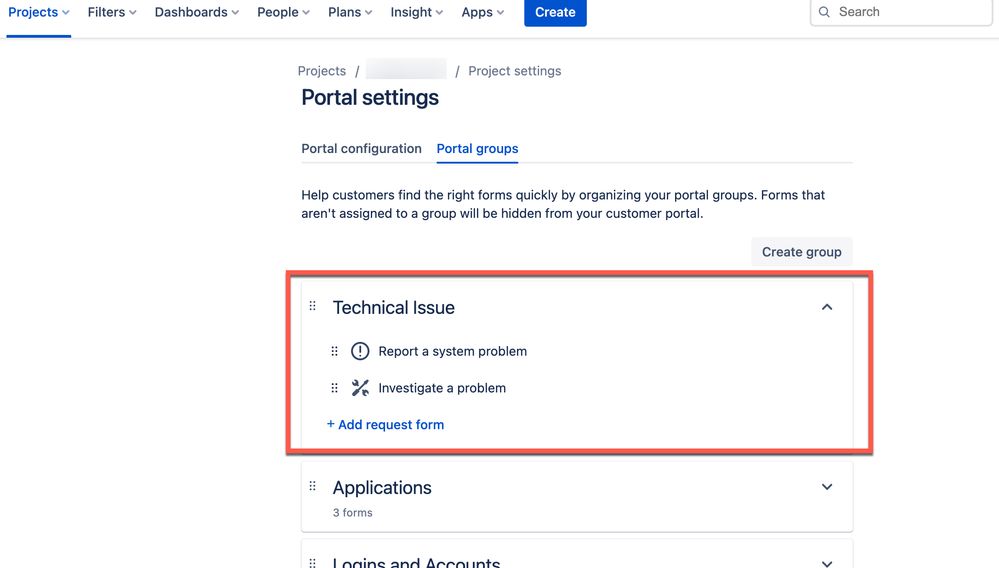Click the exclamation icon for system problem
This screenshot has width=999, height=568.
point(360,351)
